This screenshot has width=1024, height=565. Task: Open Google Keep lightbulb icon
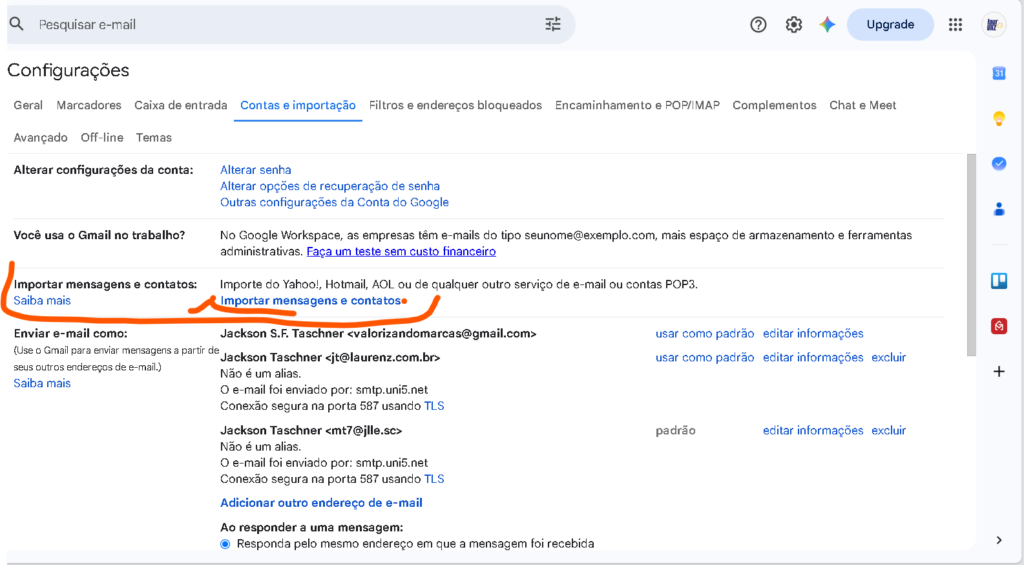click(x=999, y=119)
